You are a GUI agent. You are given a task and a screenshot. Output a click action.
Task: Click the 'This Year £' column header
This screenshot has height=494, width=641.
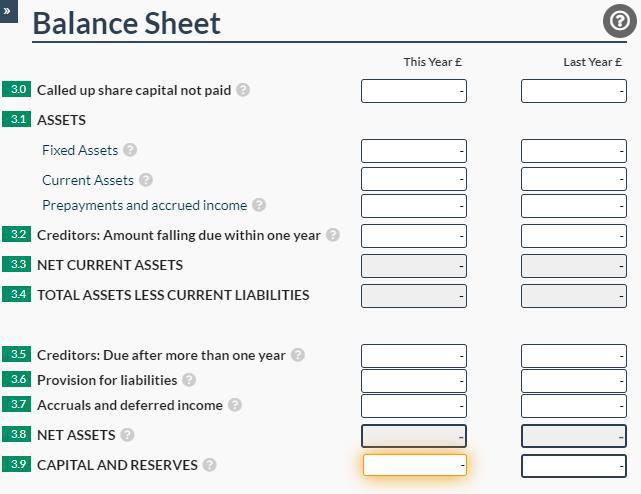tap(433, 62)
